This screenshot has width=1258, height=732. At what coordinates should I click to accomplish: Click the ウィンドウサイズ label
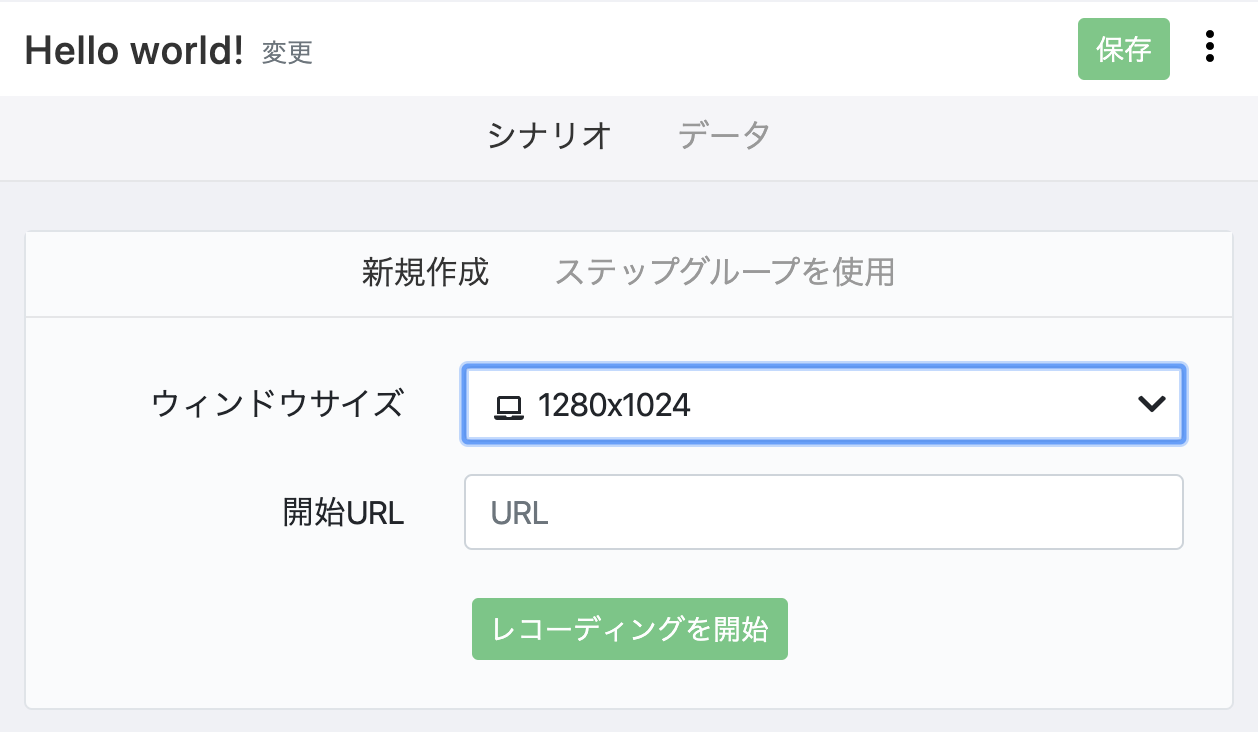(x=277, y=404)
